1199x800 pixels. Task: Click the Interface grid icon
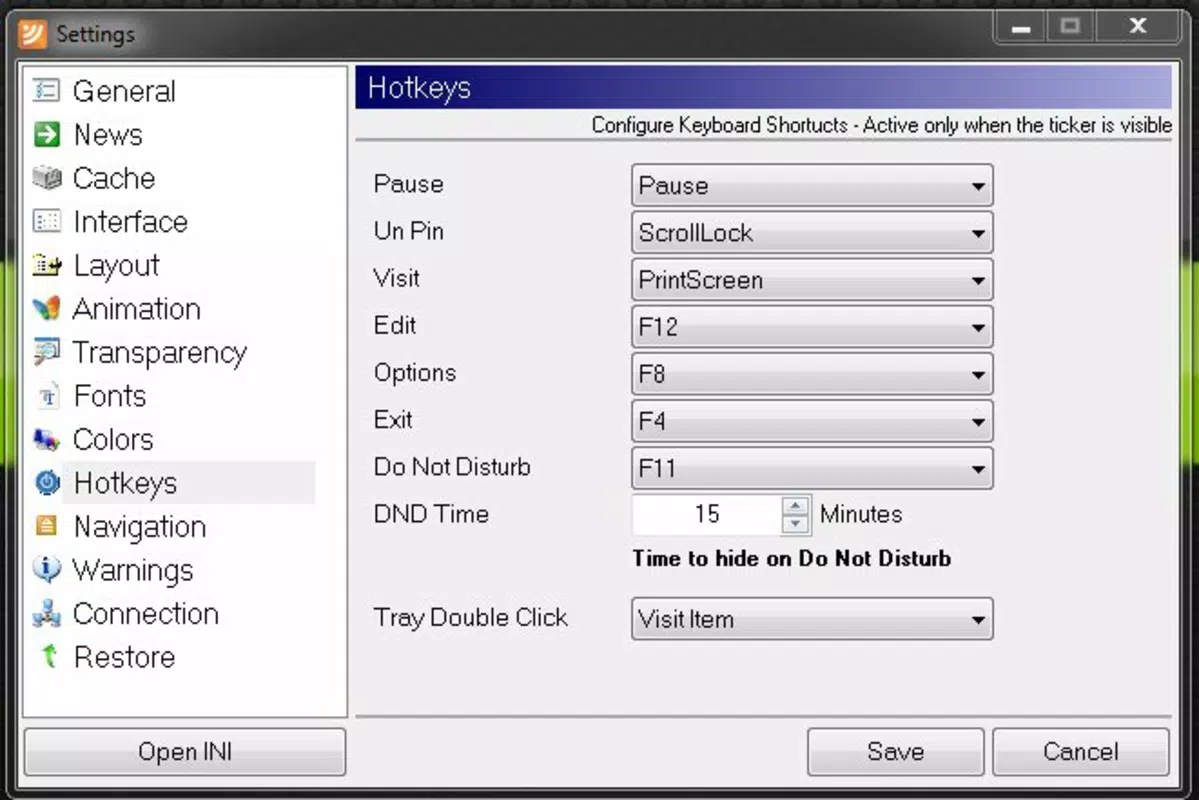coord(47,222)
